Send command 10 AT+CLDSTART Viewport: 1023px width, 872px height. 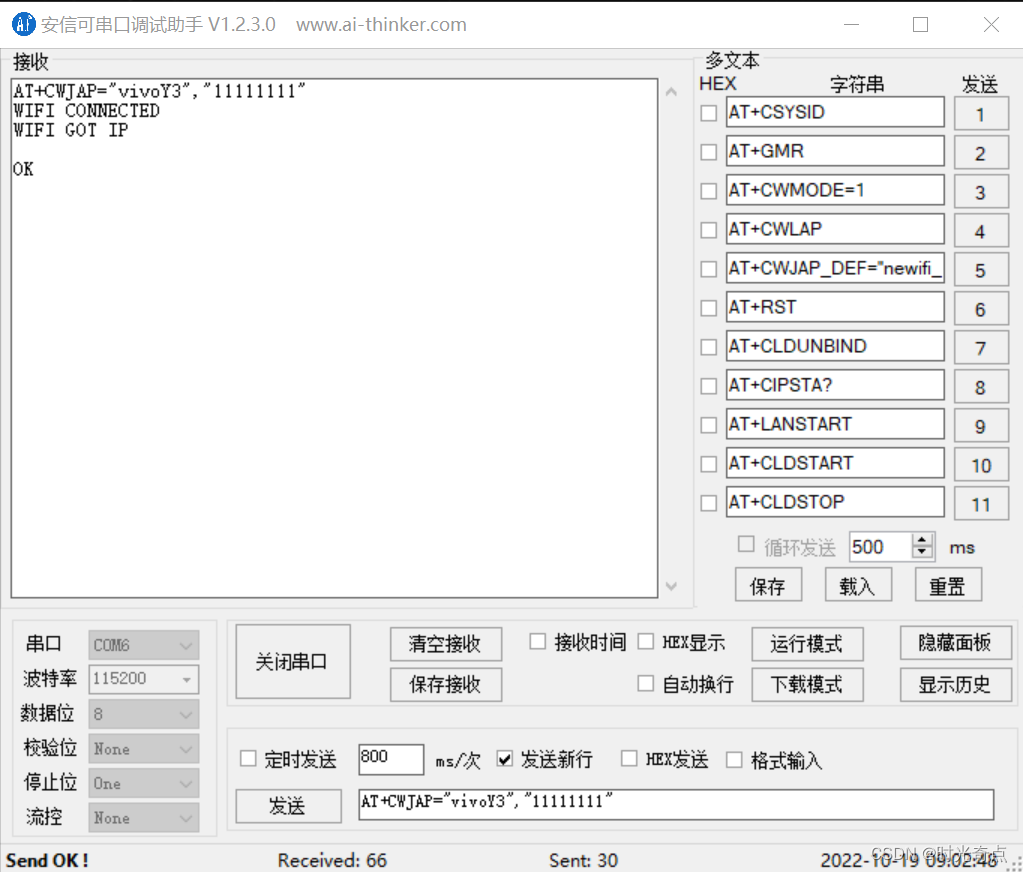pos(981,465)
